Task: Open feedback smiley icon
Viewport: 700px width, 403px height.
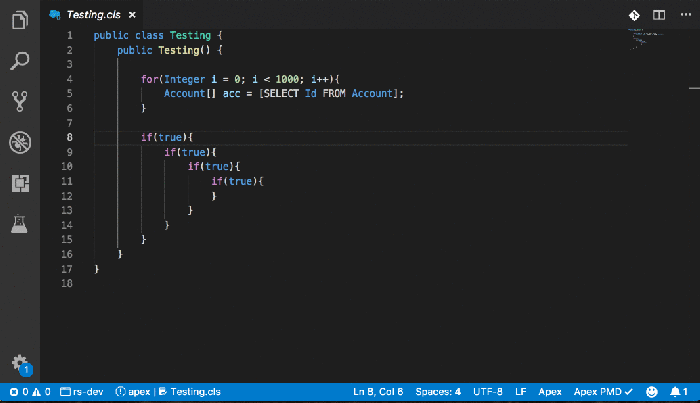Action: click(x=652, y=392)
